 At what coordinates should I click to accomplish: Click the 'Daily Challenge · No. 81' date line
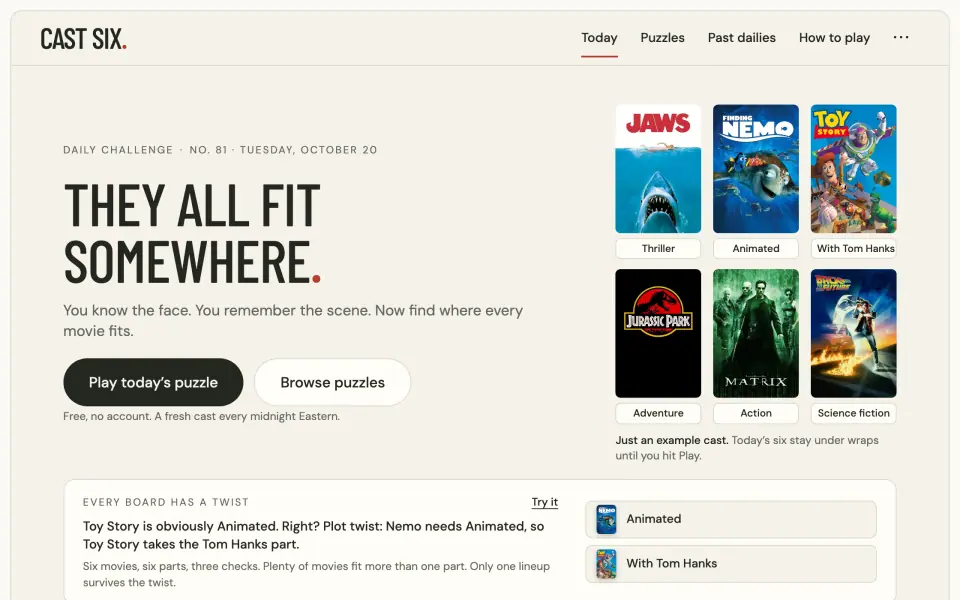220,150
